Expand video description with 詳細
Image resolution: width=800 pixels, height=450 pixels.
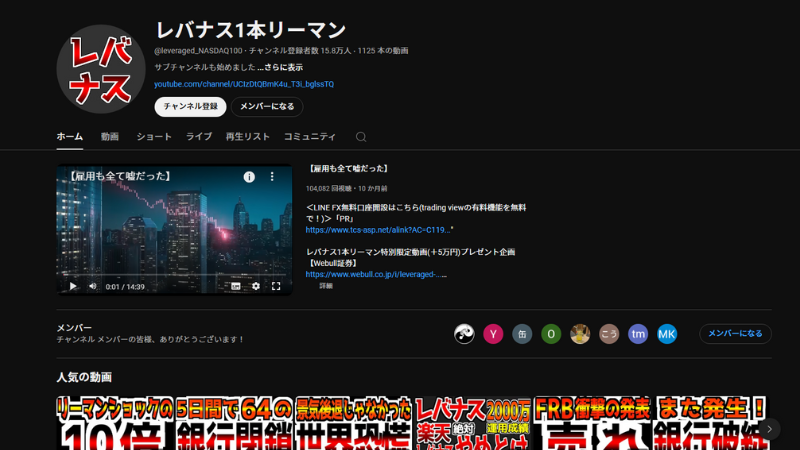pyautogui.click(x=326, y=286)
